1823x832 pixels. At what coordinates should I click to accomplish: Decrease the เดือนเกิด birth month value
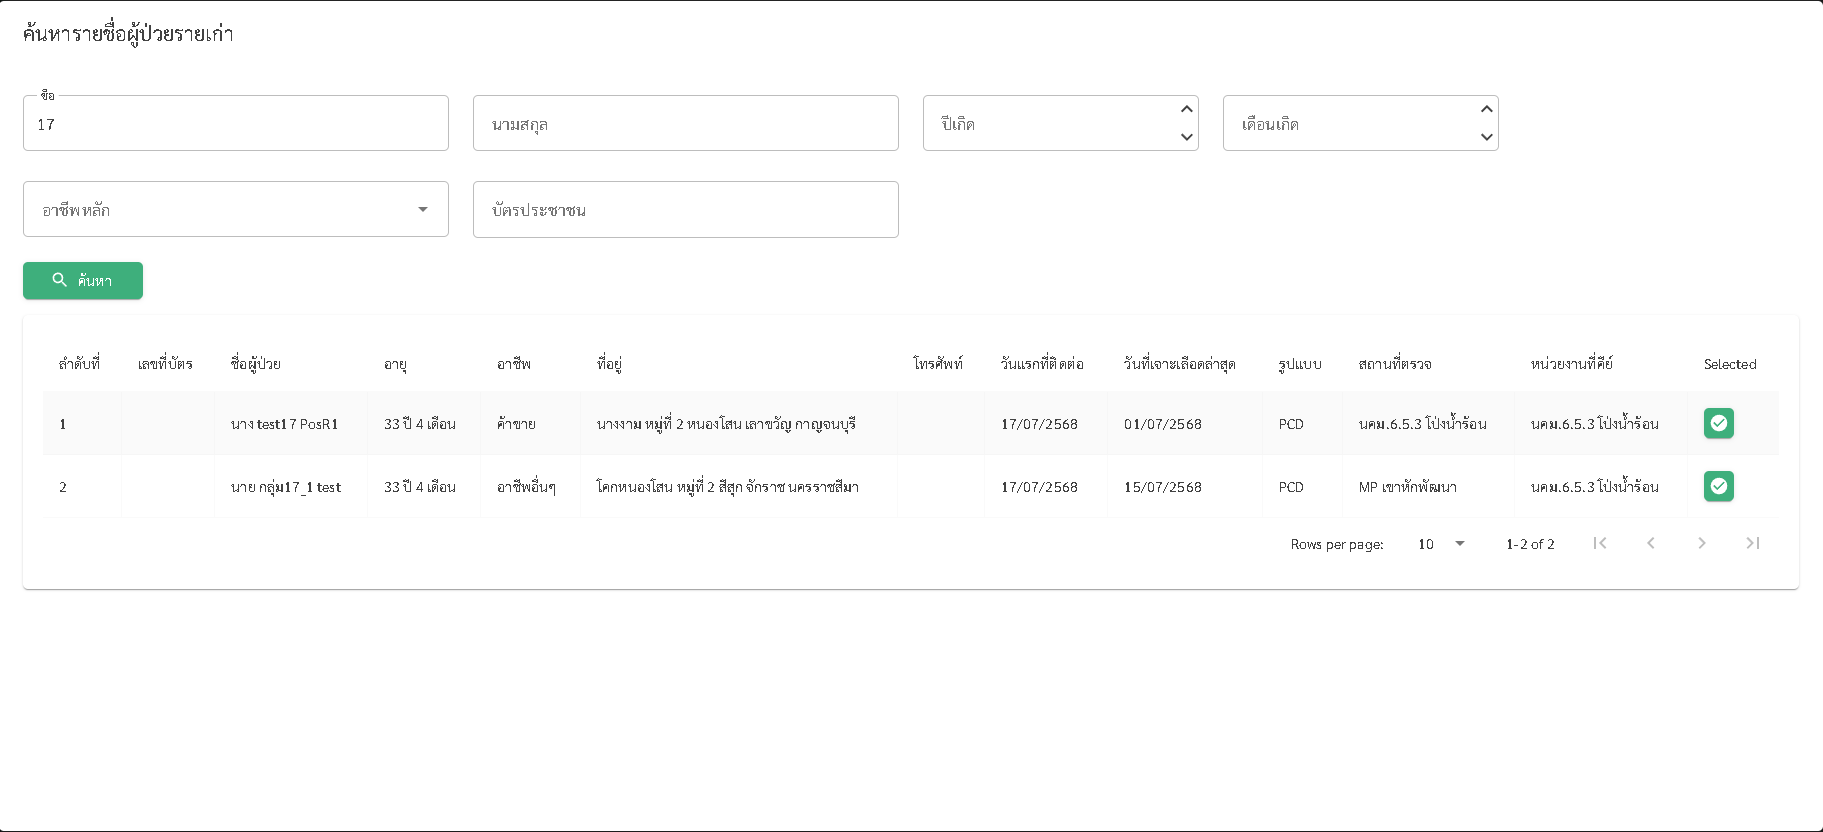pos(1486,137)
